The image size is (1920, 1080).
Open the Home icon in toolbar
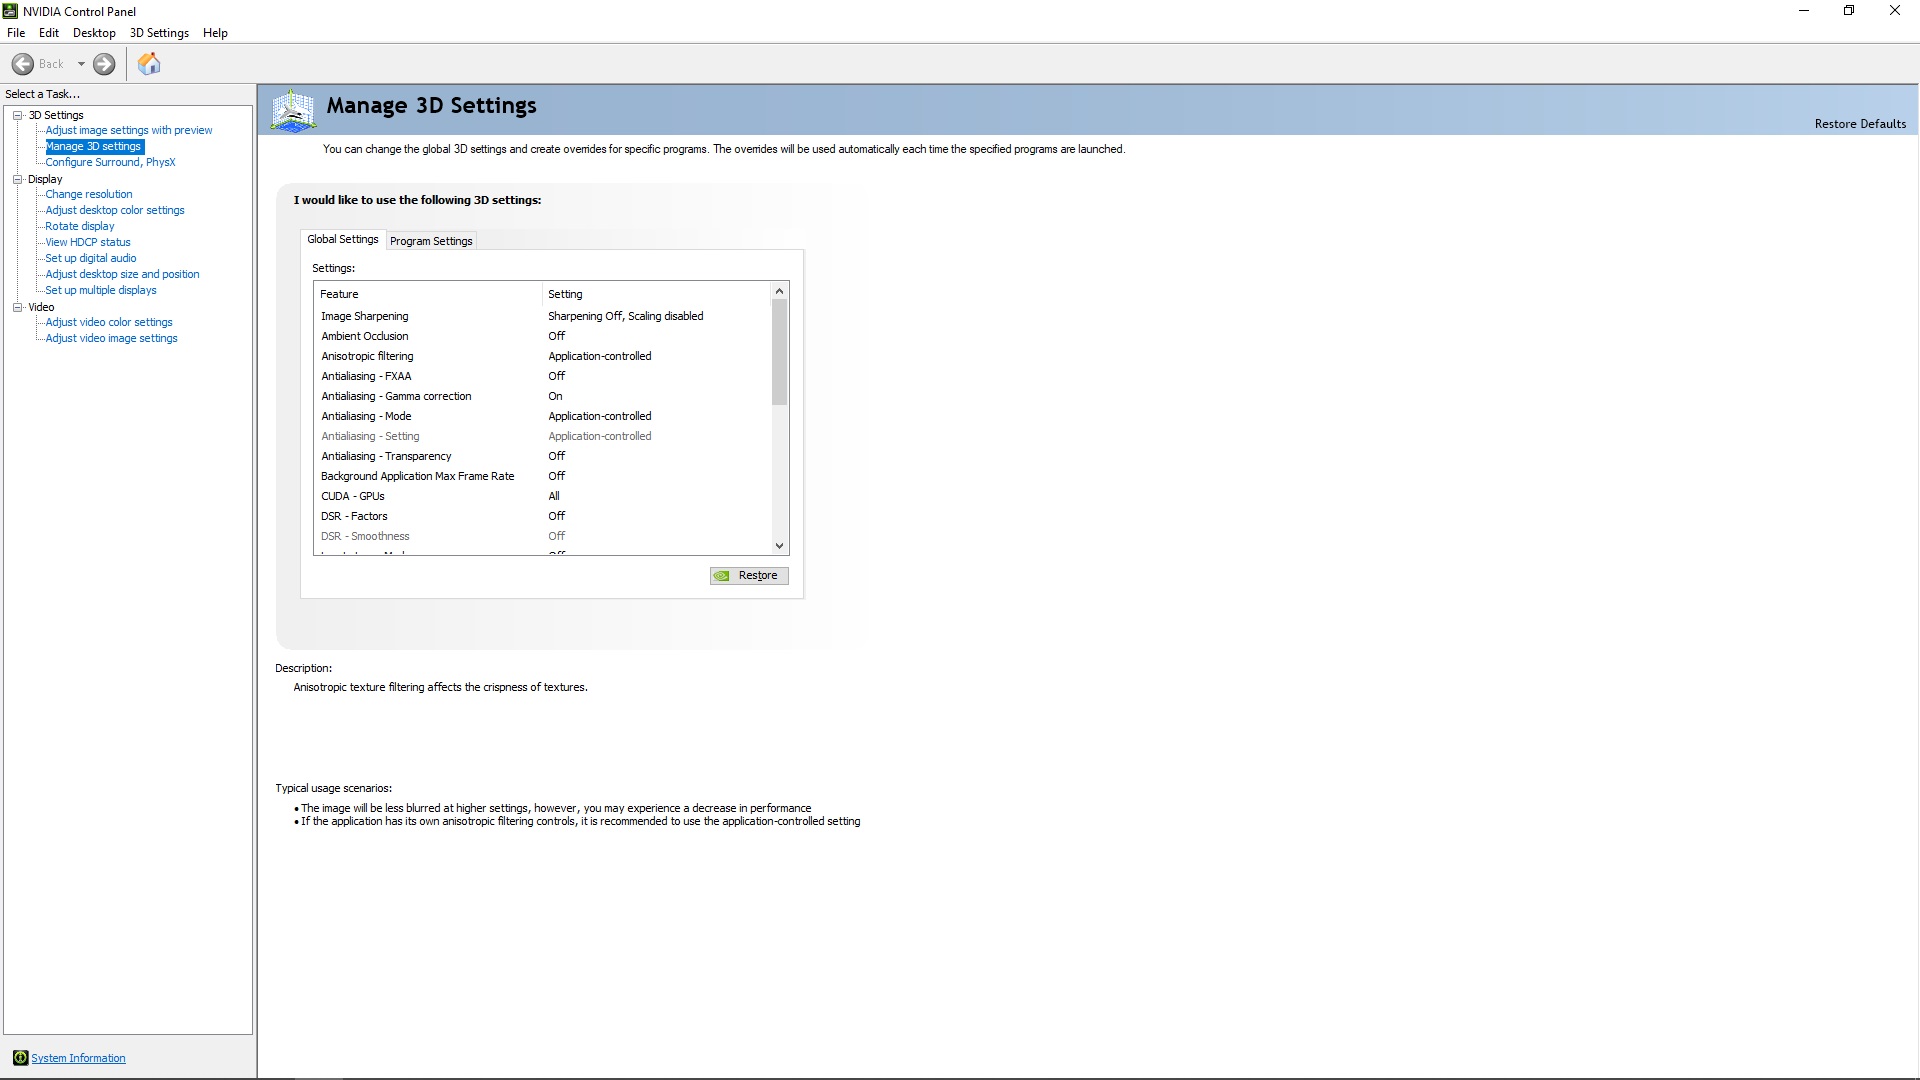point(149,64)
